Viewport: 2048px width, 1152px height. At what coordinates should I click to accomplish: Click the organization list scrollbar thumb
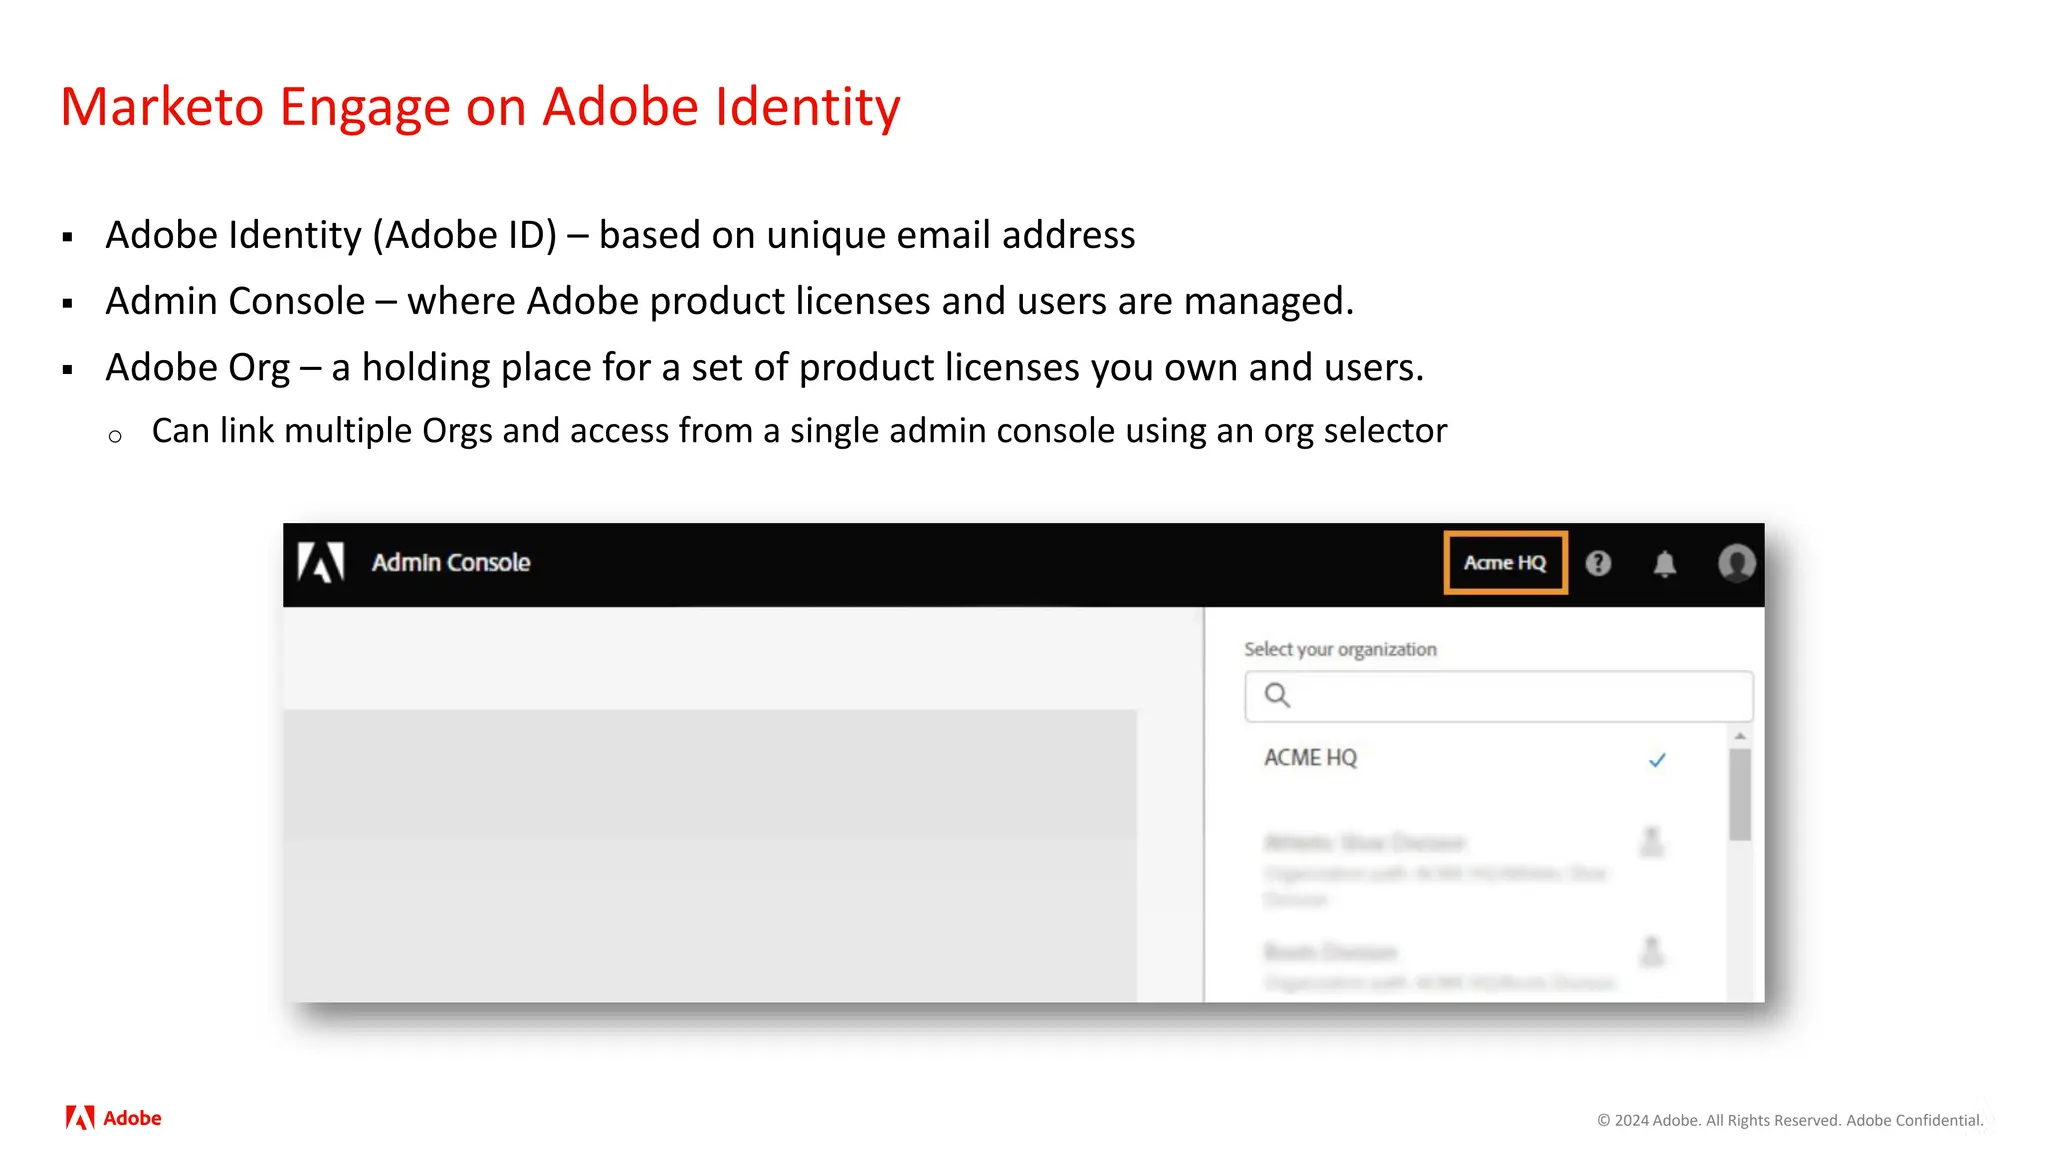1740,794
